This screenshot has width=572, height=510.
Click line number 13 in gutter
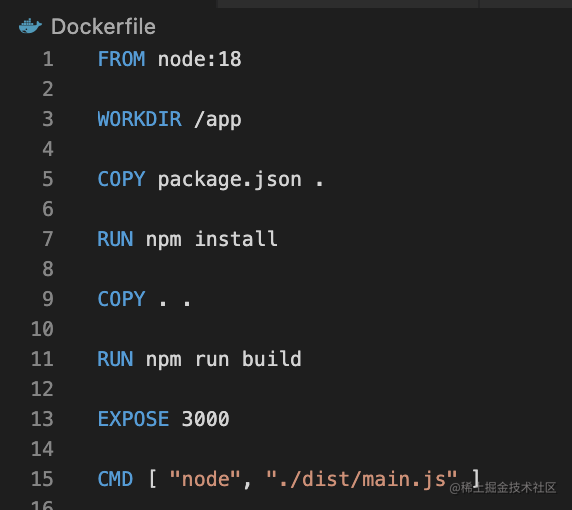pos(42,419)
